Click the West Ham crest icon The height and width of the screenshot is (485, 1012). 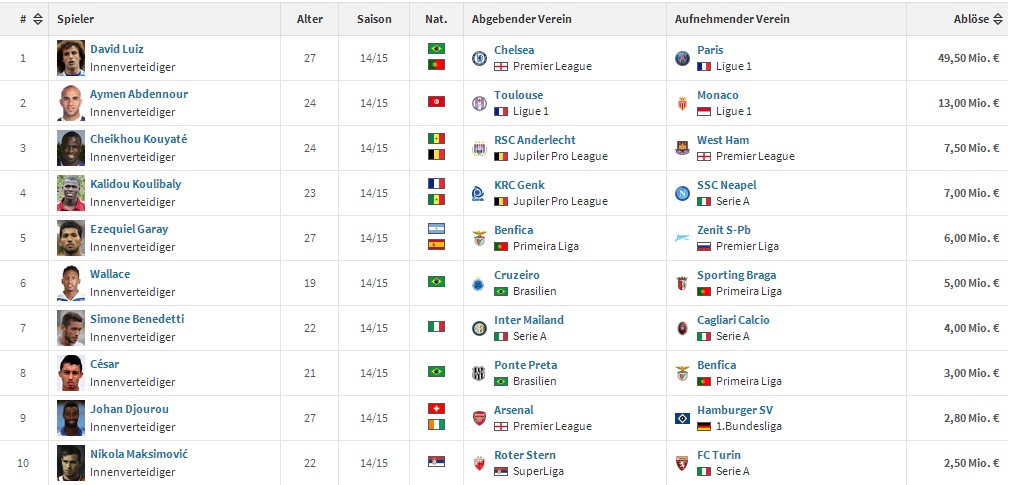point(683,148)
